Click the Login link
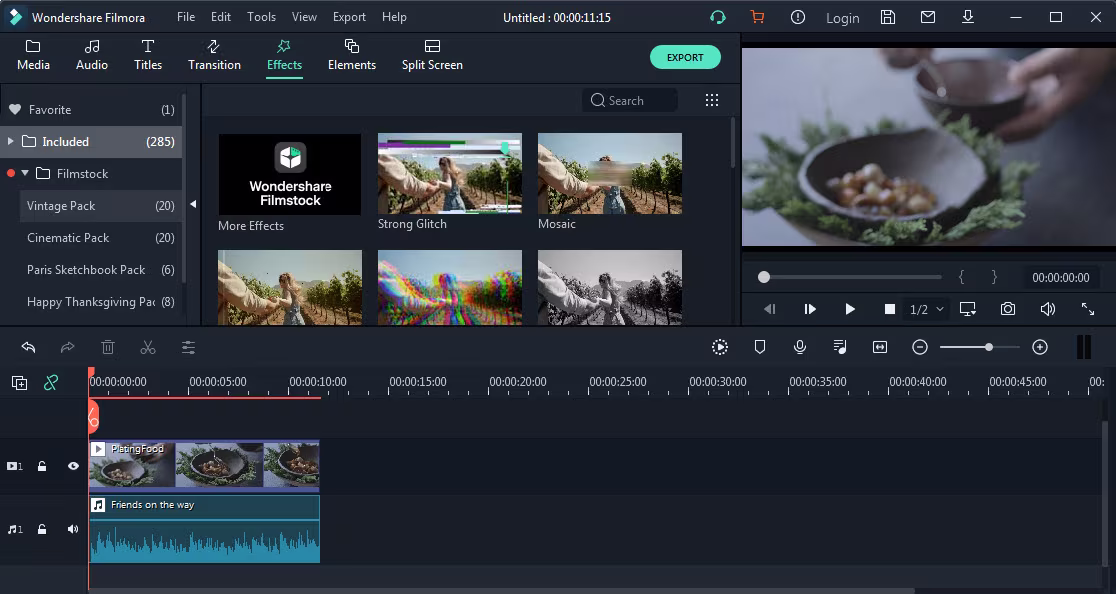Image resolution: width=1116 pixels, height=594 pixels. click(x=843, y=18)
